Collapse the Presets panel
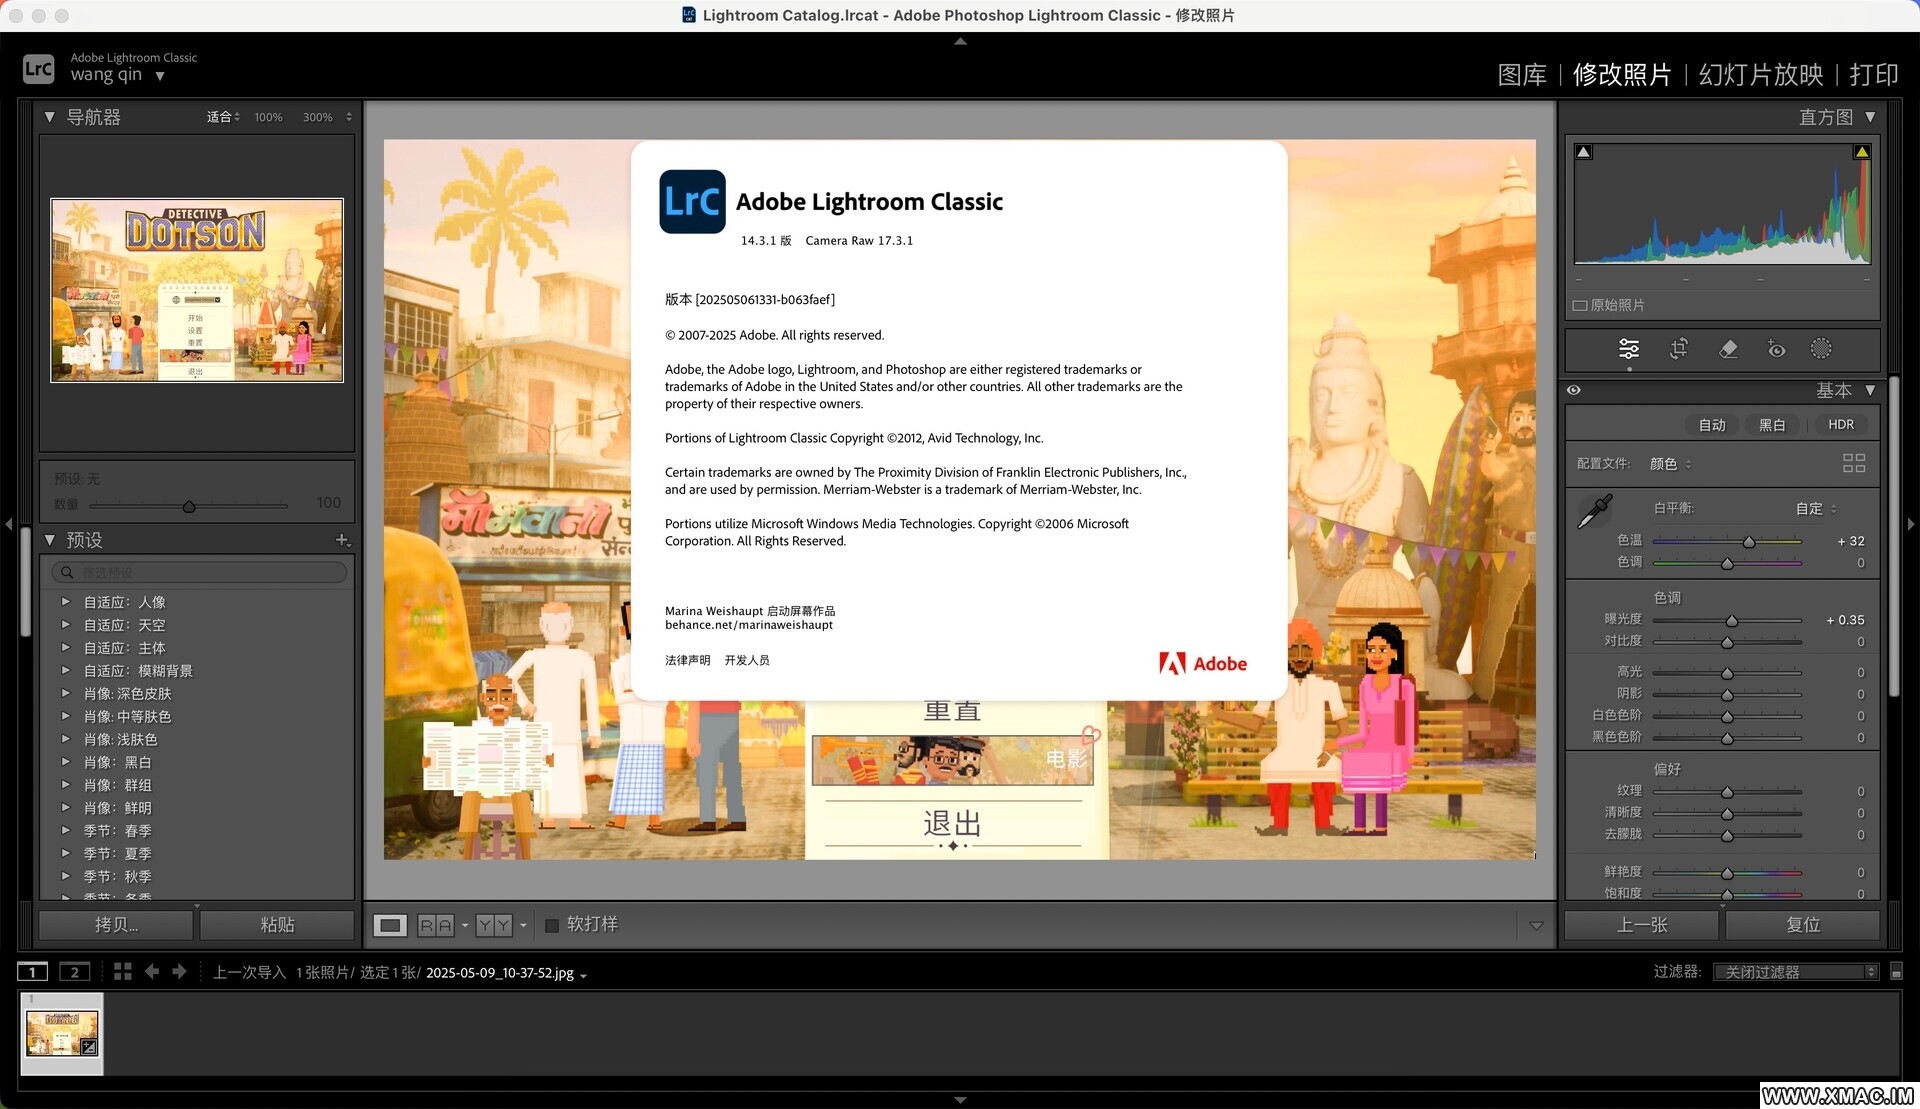Screen dimensions: 1920x1109 49,540
